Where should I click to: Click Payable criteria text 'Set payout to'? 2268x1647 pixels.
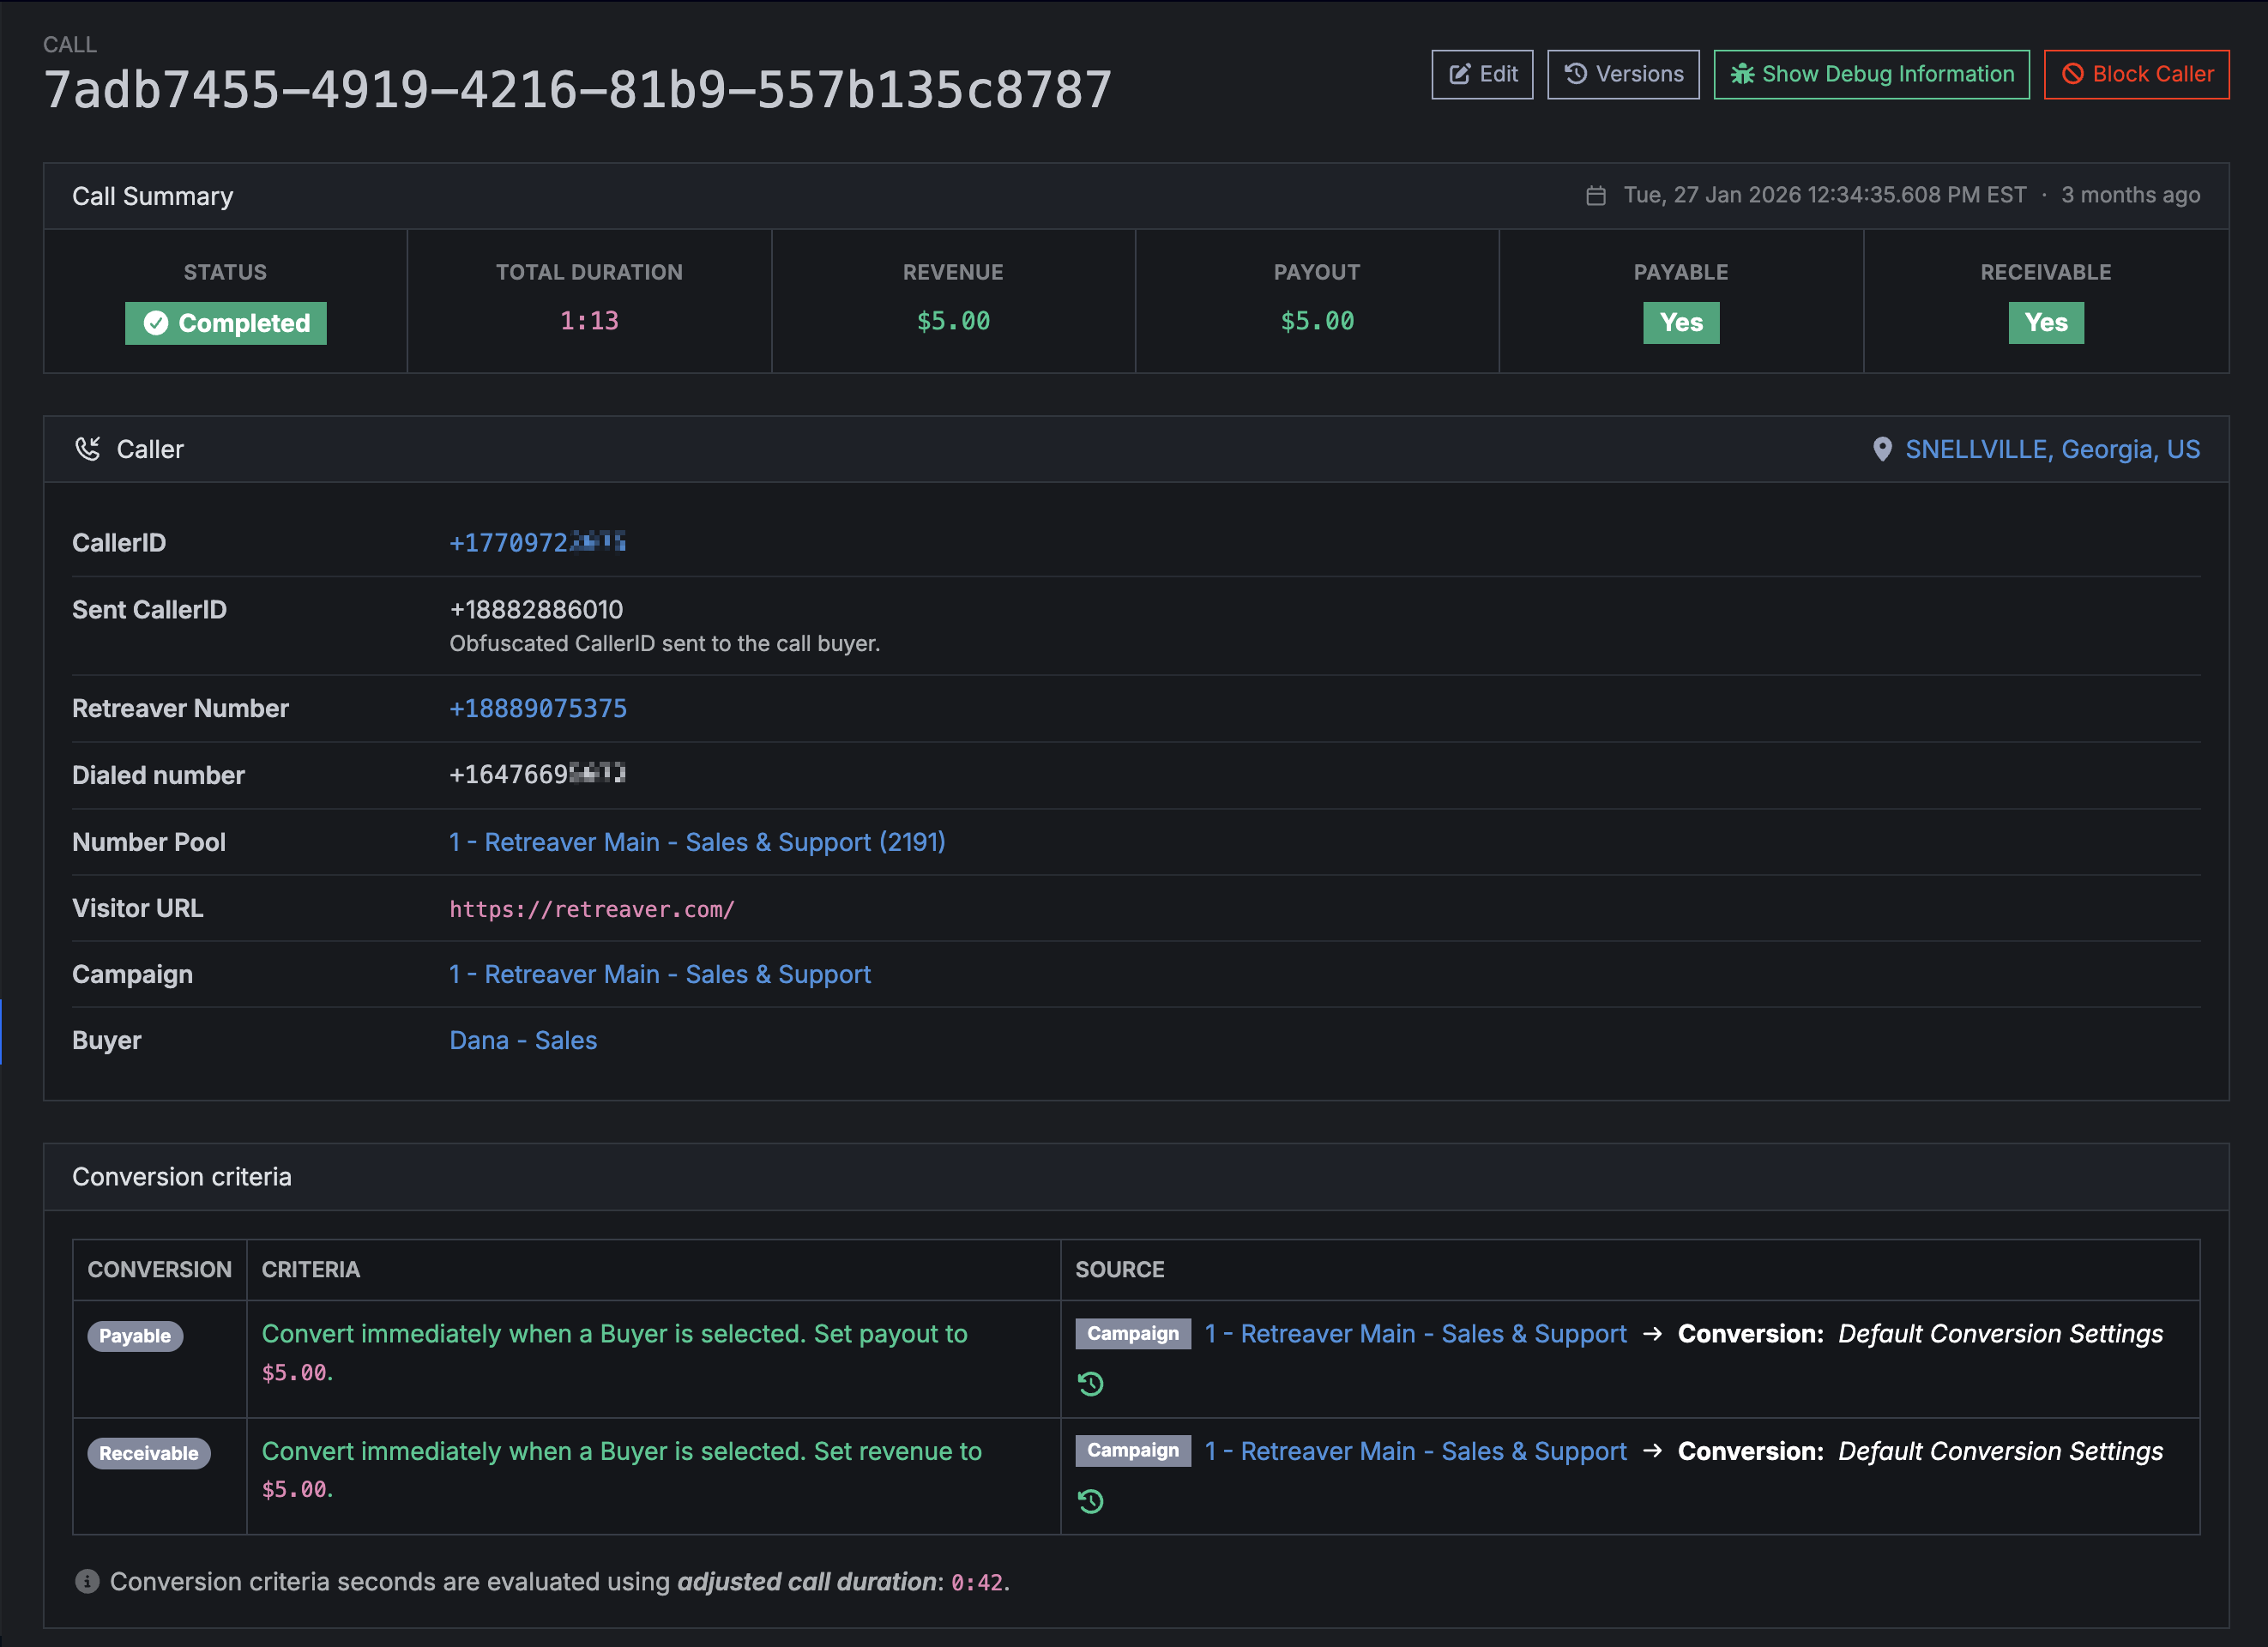coord(890,1333)
